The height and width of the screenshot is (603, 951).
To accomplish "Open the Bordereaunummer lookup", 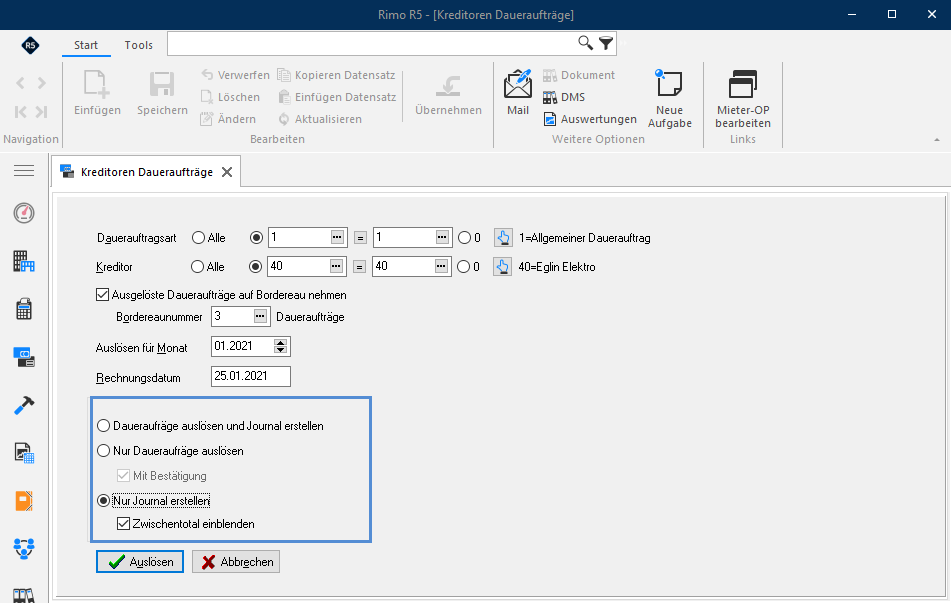I will point(260,316).
